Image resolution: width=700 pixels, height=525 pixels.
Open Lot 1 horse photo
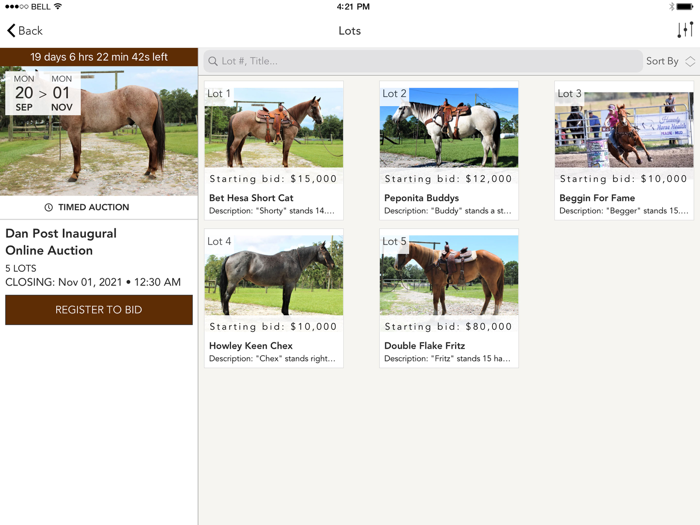click(274, 128)
